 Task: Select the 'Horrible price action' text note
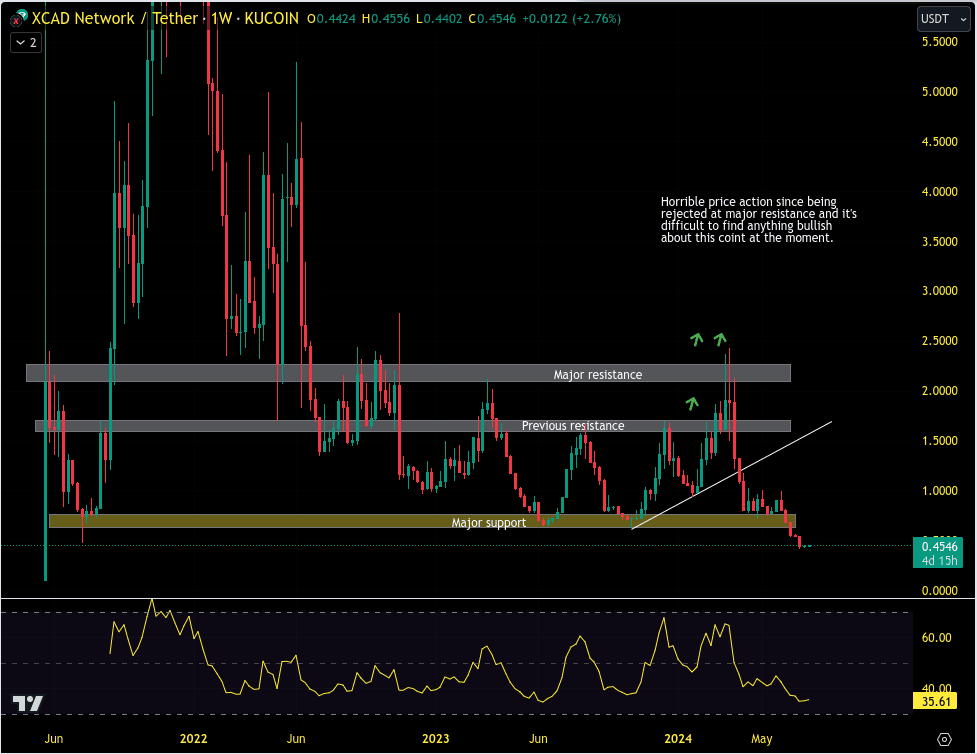pyautogui.click(x=758, y=219)
